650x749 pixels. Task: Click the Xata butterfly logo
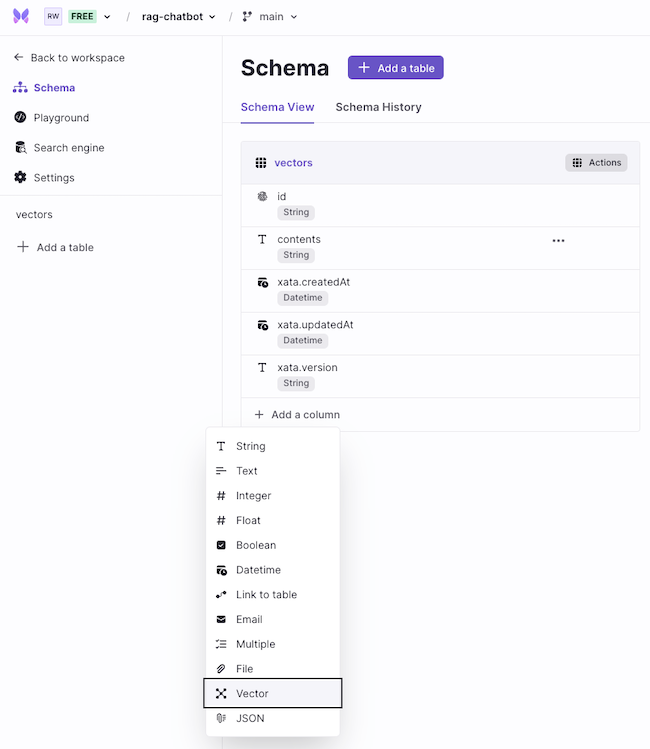pos(21,16)
